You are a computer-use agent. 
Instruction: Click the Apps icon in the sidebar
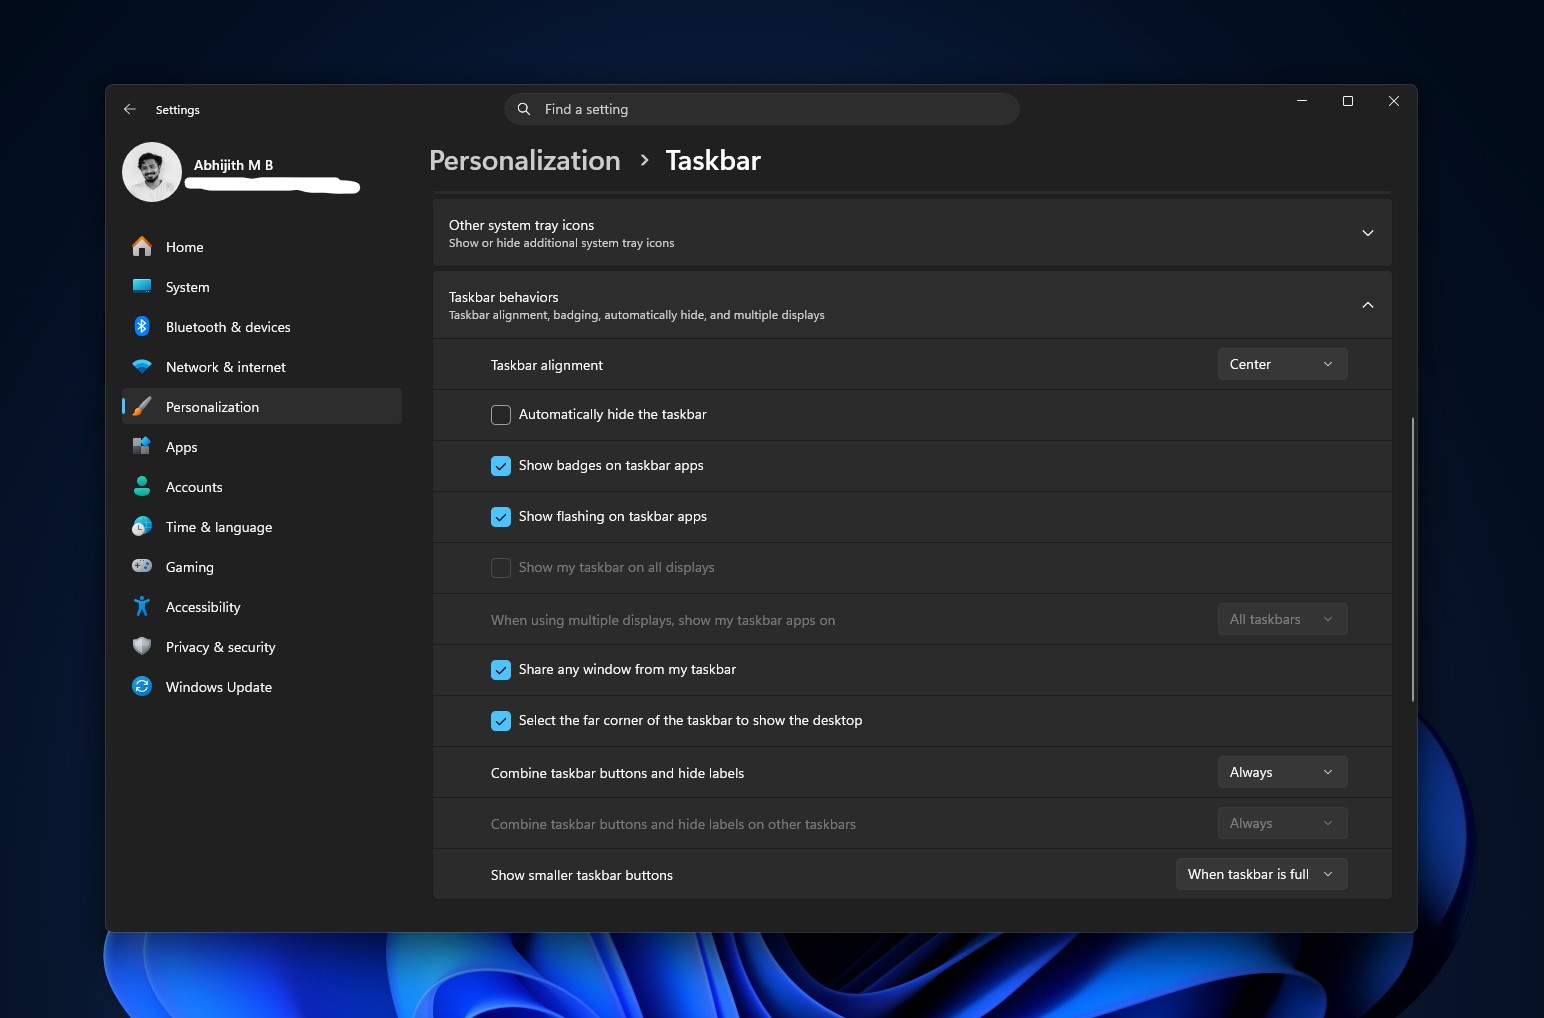[142, 446]
